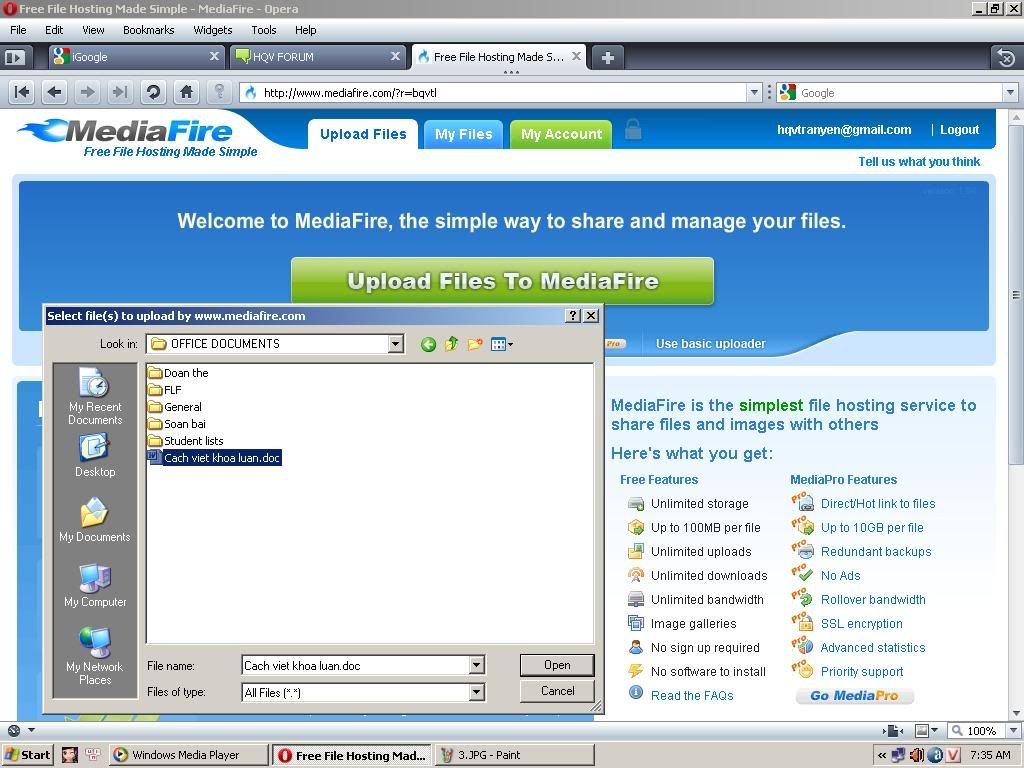Viewport: 1024px width, 768px height.
Task: Close the HQV FORUM tab
Action: pyautogui.click(x=395, y=57)
